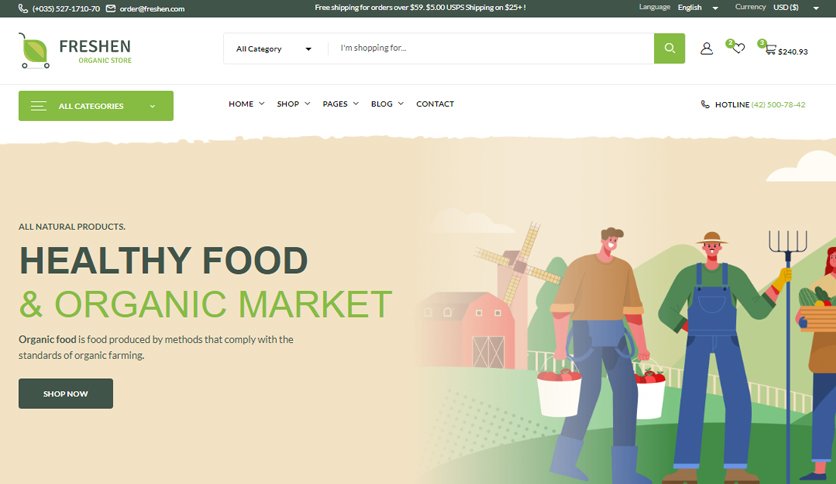
Task: Click the envelope email icon
Action: 111,9
